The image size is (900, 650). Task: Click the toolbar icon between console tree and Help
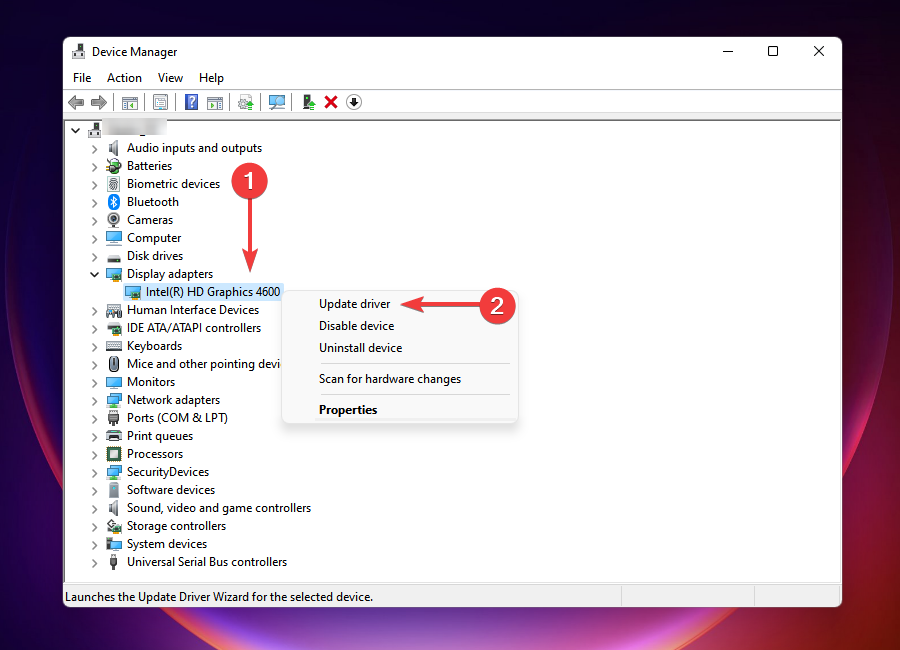click(160, 103)
